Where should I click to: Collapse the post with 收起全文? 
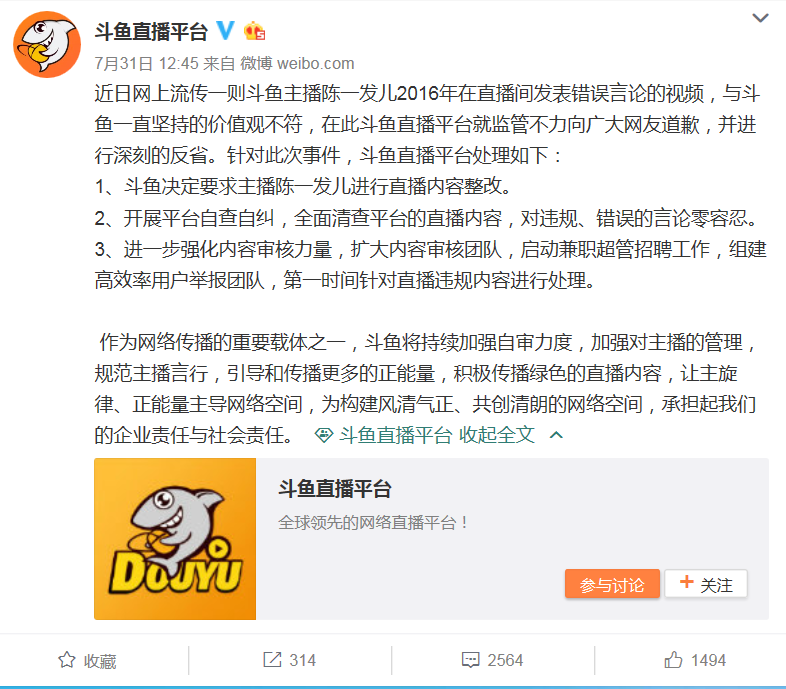497,435
